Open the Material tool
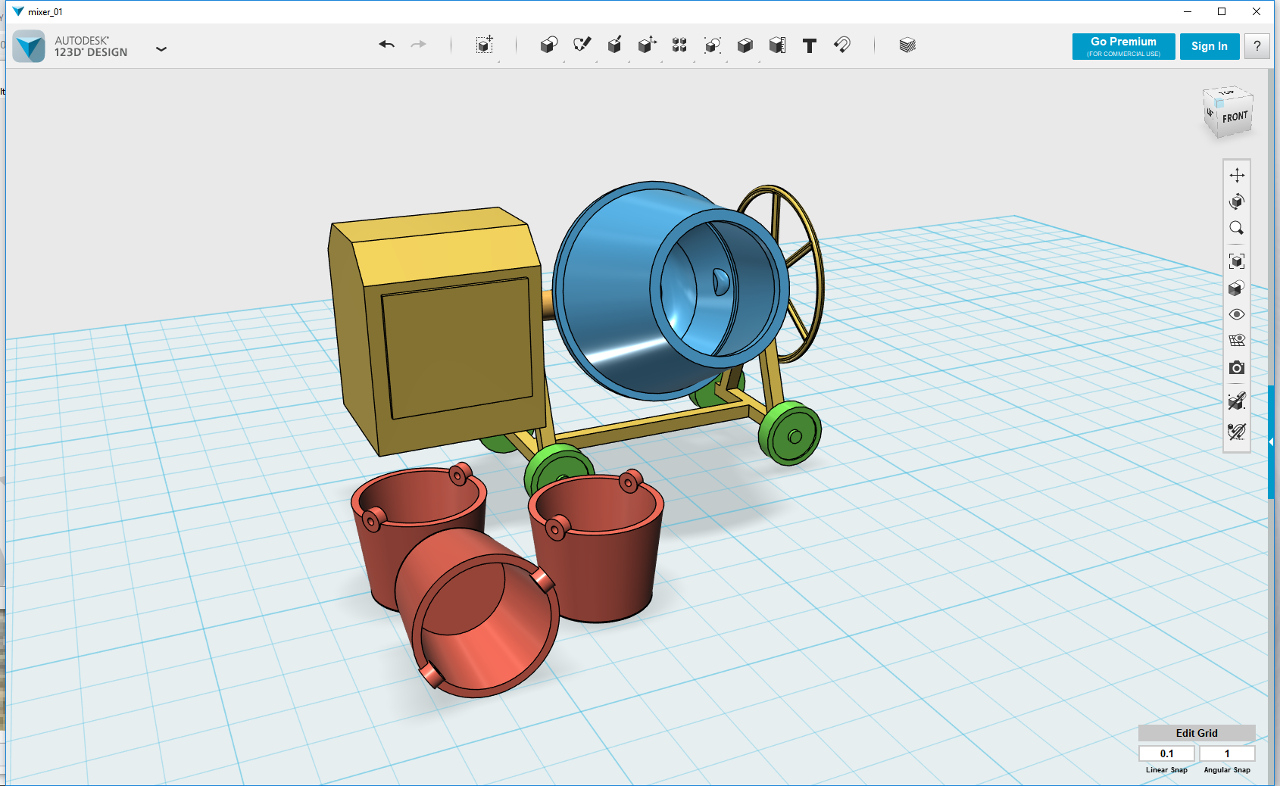 907,45
